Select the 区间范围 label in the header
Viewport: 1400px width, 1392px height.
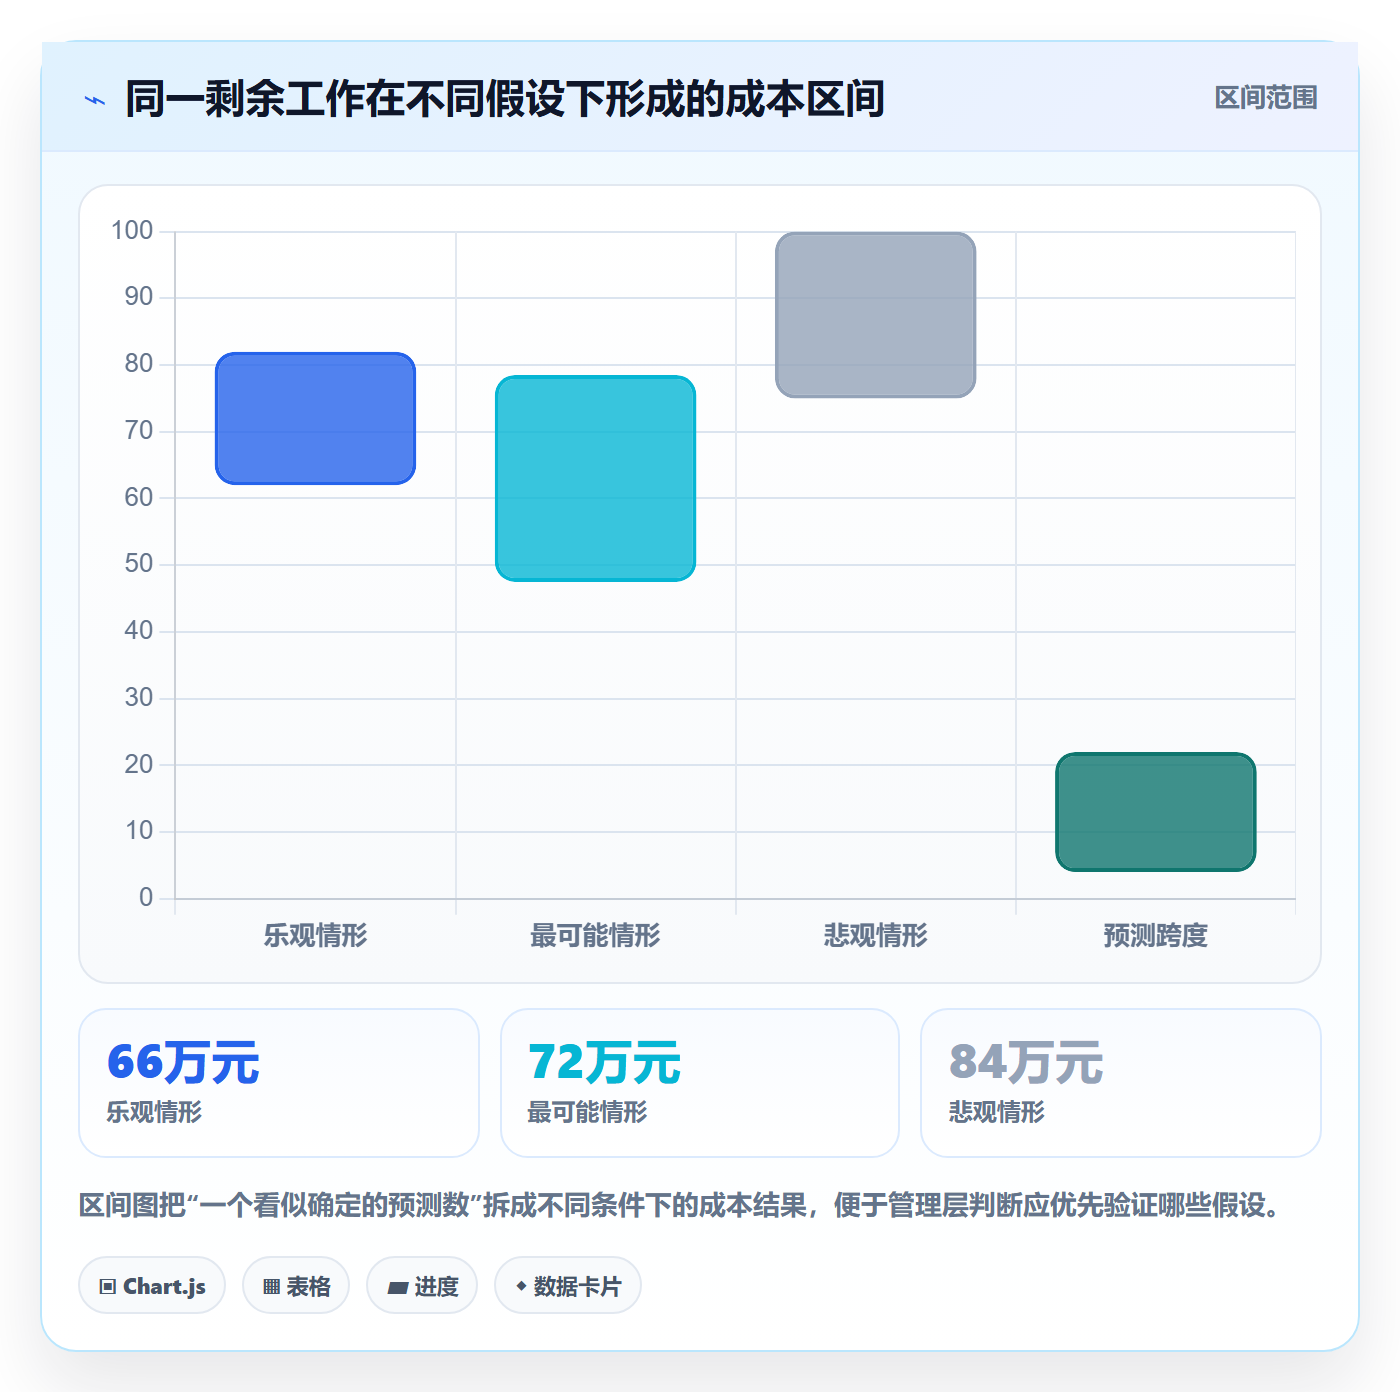tap(1266, 98)
